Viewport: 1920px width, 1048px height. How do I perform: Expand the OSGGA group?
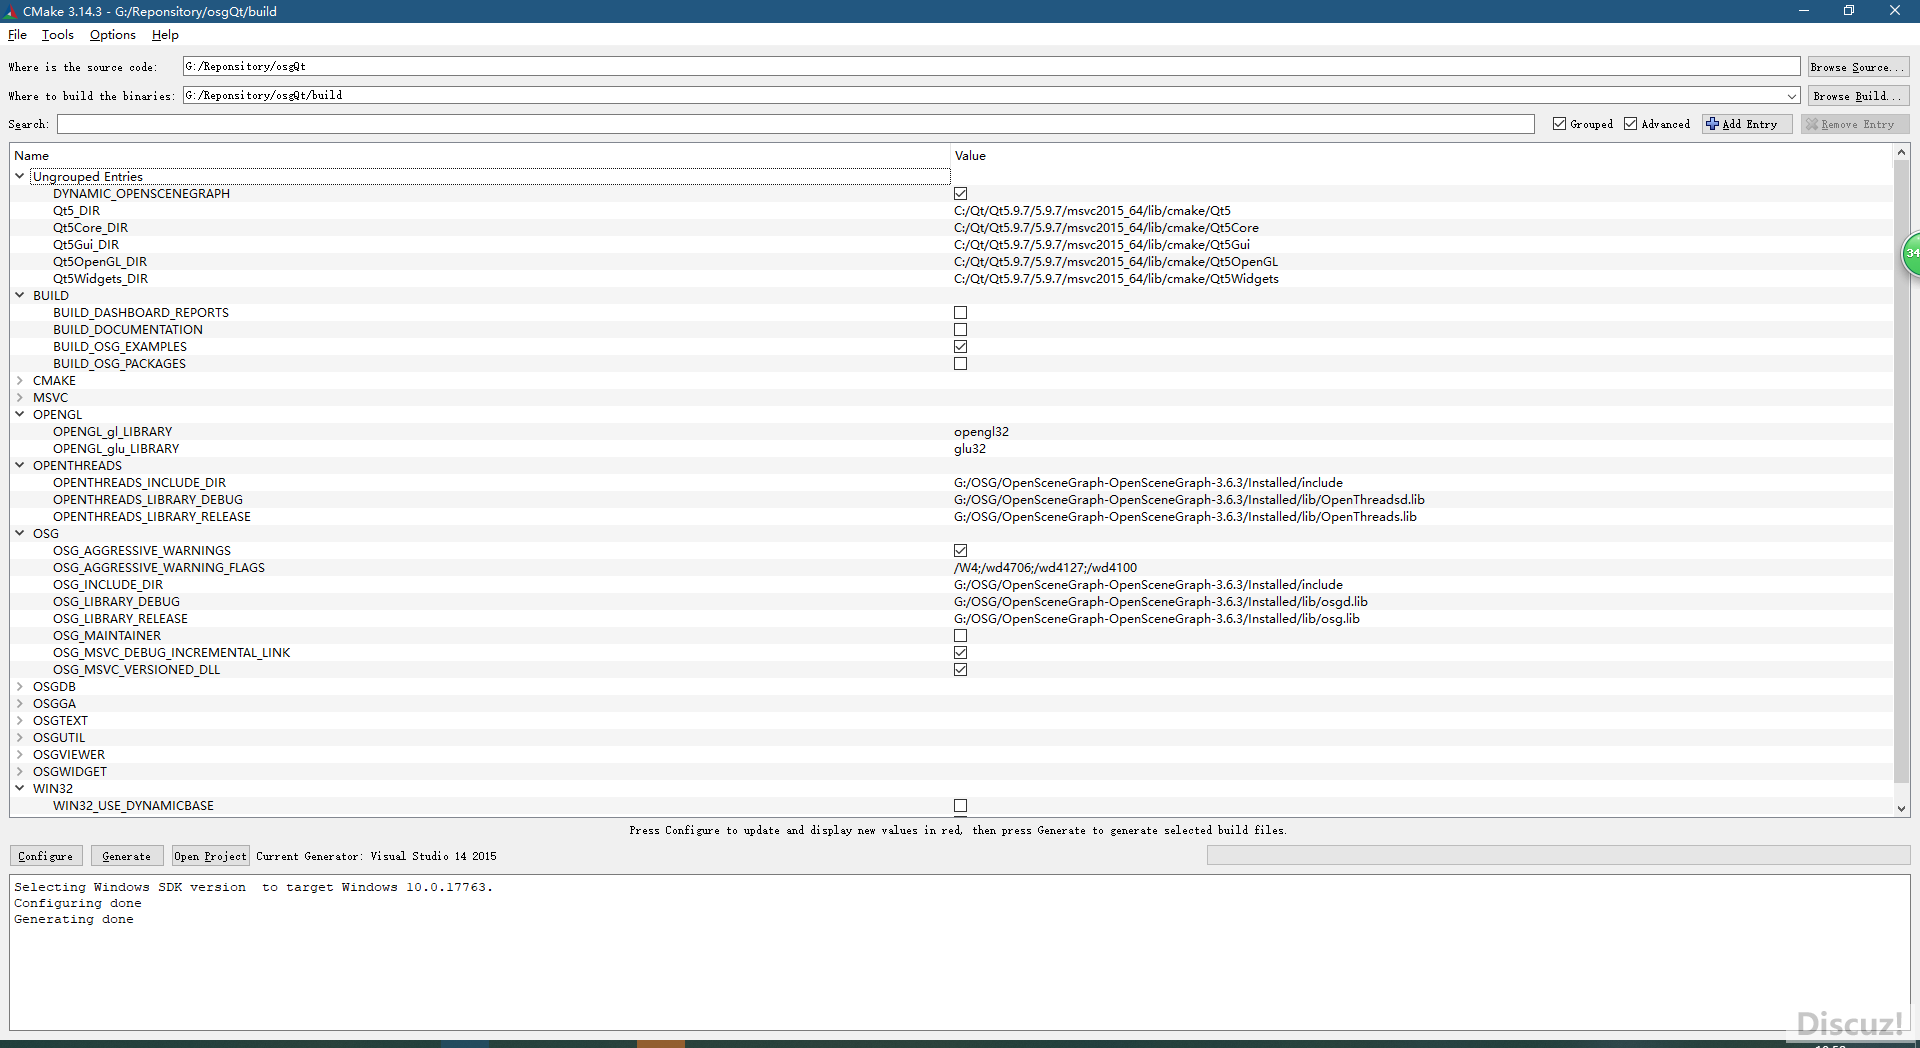(19, 703)
